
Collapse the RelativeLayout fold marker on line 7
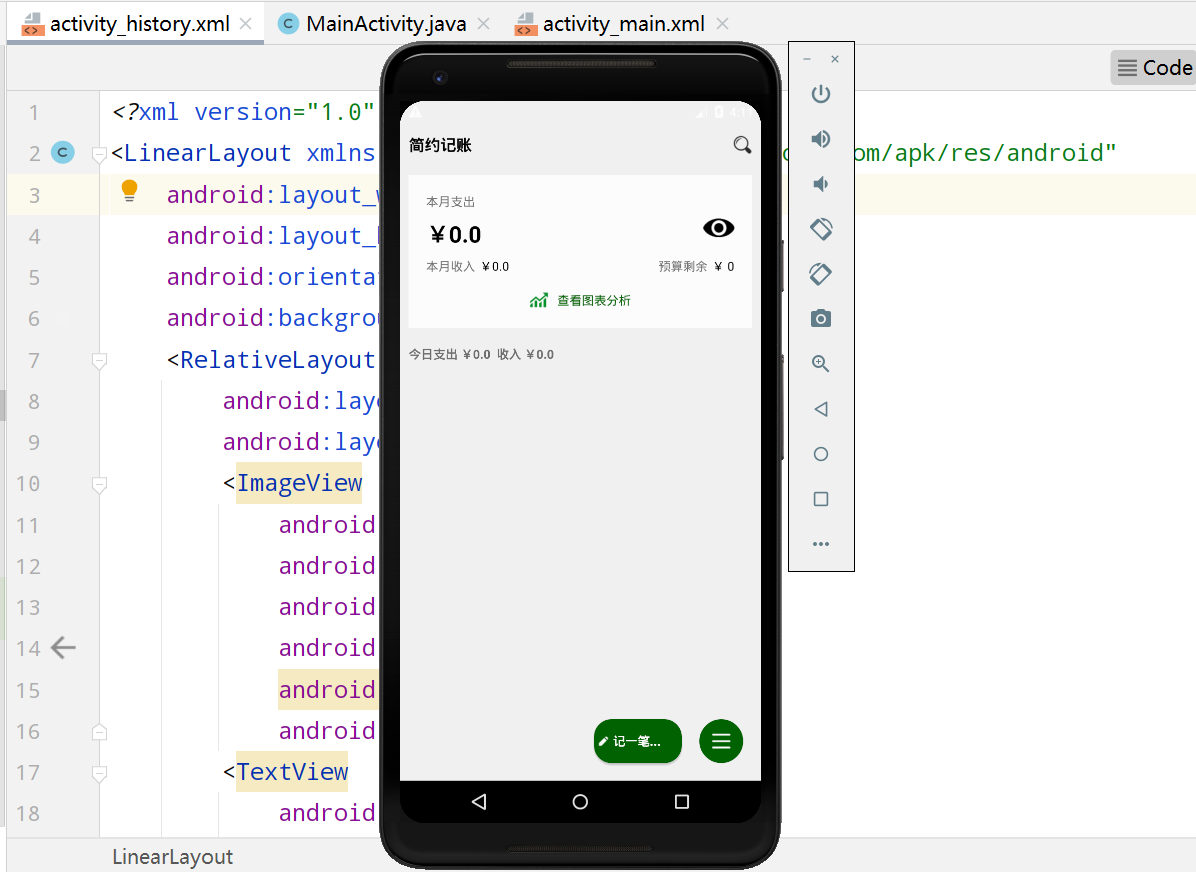[98, 360]
